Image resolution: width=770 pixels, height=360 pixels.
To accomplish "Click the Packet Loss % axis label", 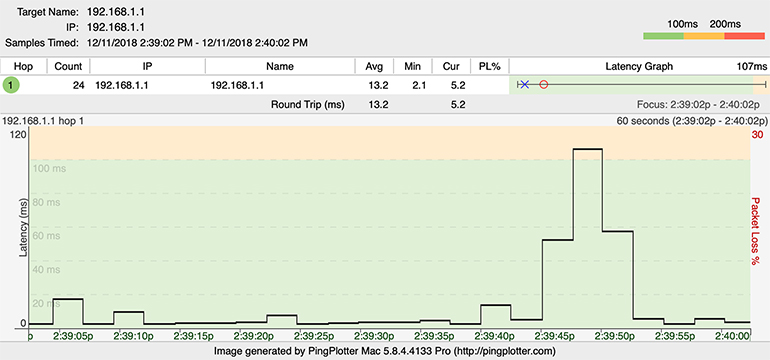I will [x=756, y=231].
